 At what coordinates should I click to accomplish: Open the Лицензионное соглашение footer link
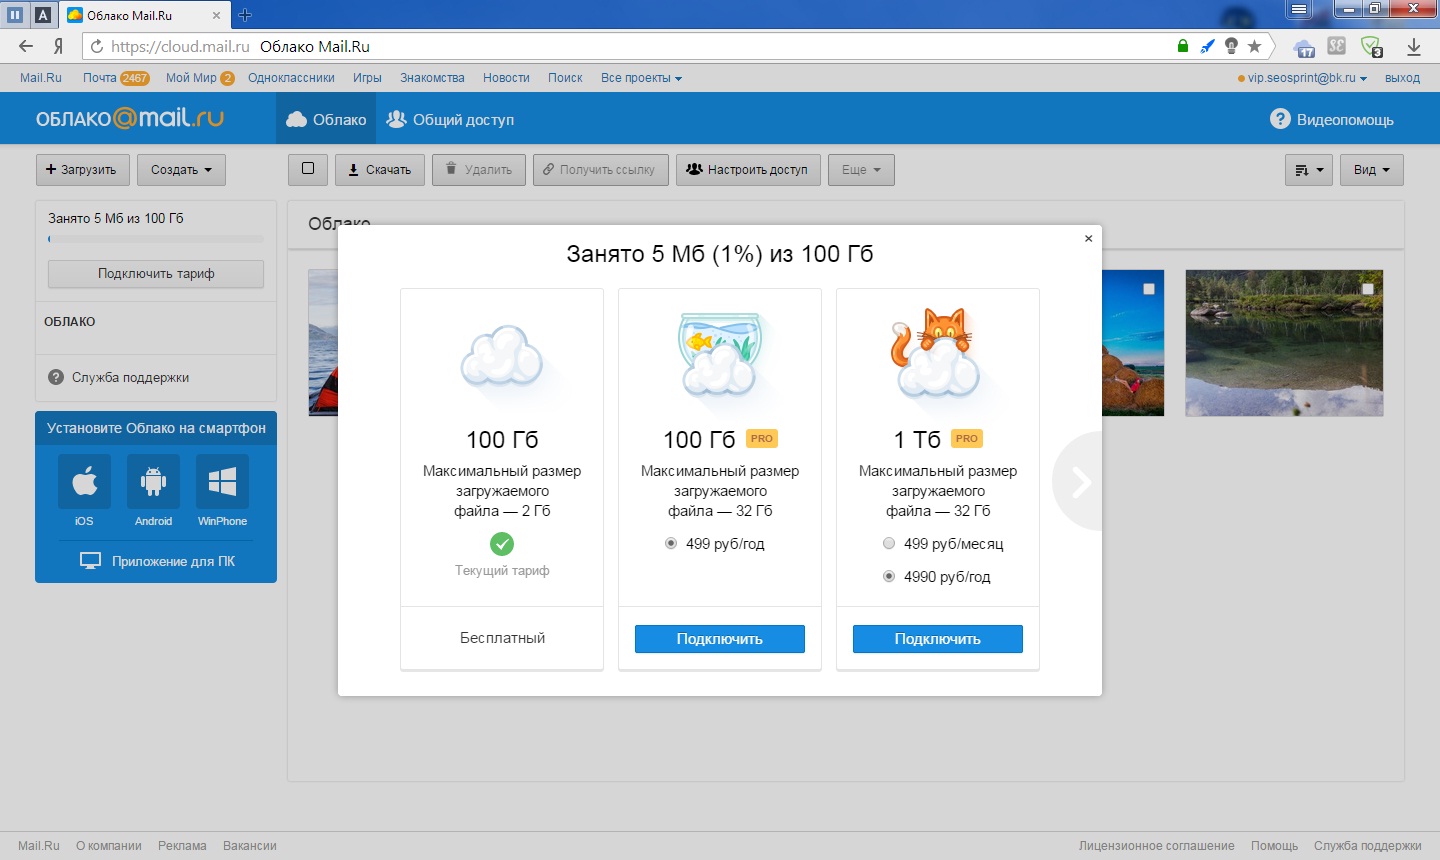(1156, 846)
